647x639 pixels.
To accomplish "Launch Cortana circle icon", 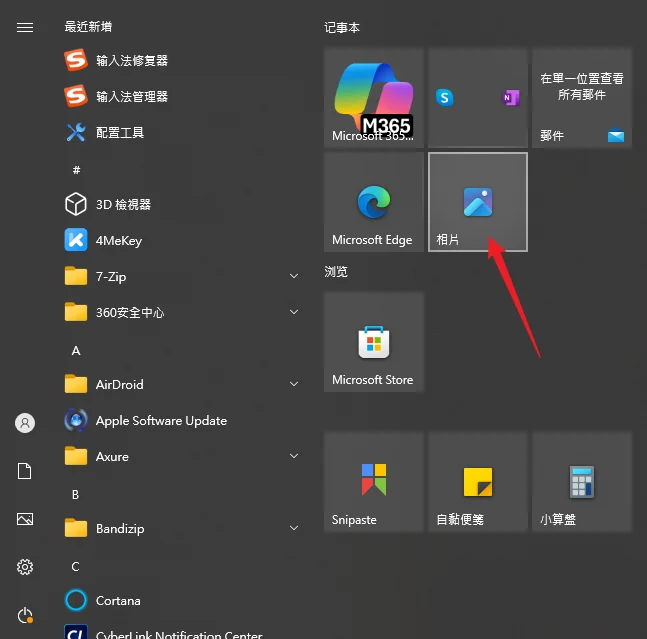I will pyautogui.click(x=76, y=600).
